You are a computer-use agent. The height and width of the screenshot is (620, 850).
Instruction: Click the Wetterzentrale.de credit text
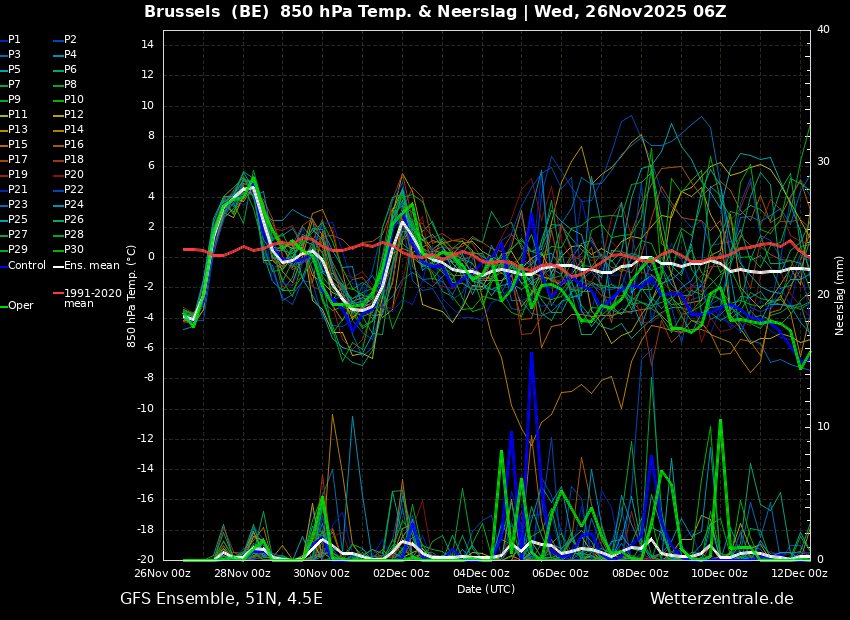coord(722,599)
